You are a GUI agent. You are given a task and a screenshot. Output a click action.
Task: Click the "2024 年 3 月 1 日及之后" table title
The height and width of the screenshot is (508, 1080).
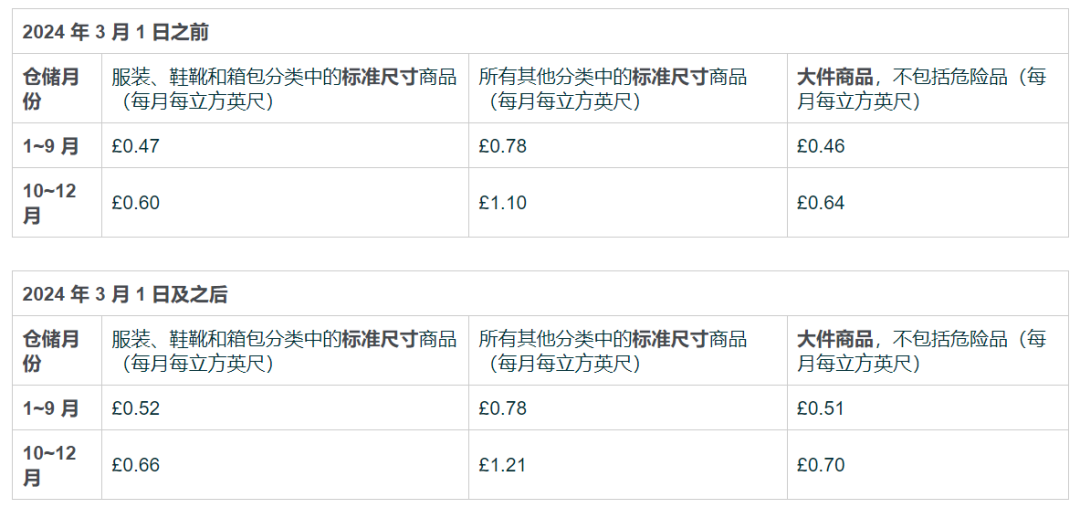[x=125, y=294]
